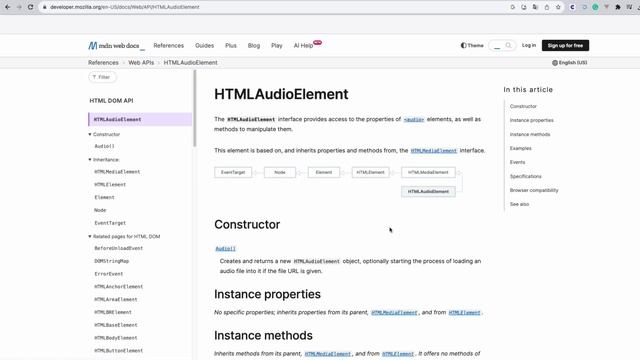640x360 pixels.
Task: Go to the Blog page
Action: click(253, 45)
